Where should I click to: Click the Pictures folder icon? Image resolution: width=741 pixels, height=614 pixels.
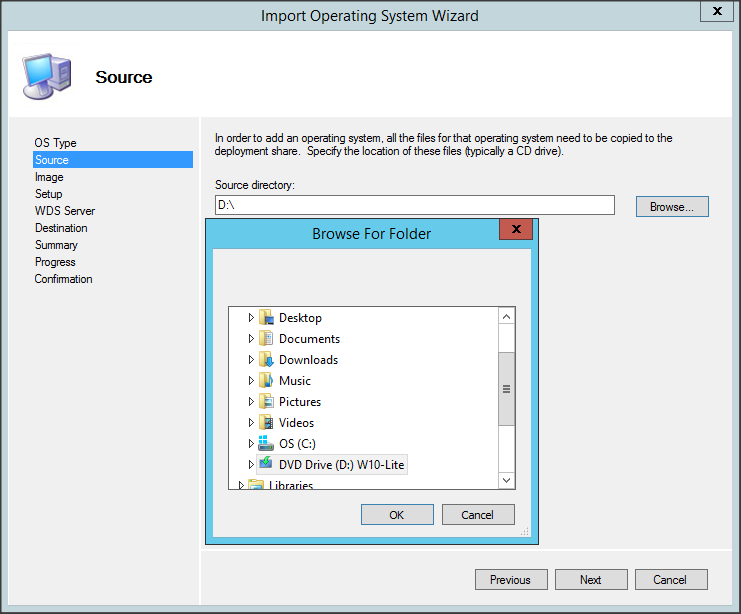pyautogui.click(x=266, y=401)
